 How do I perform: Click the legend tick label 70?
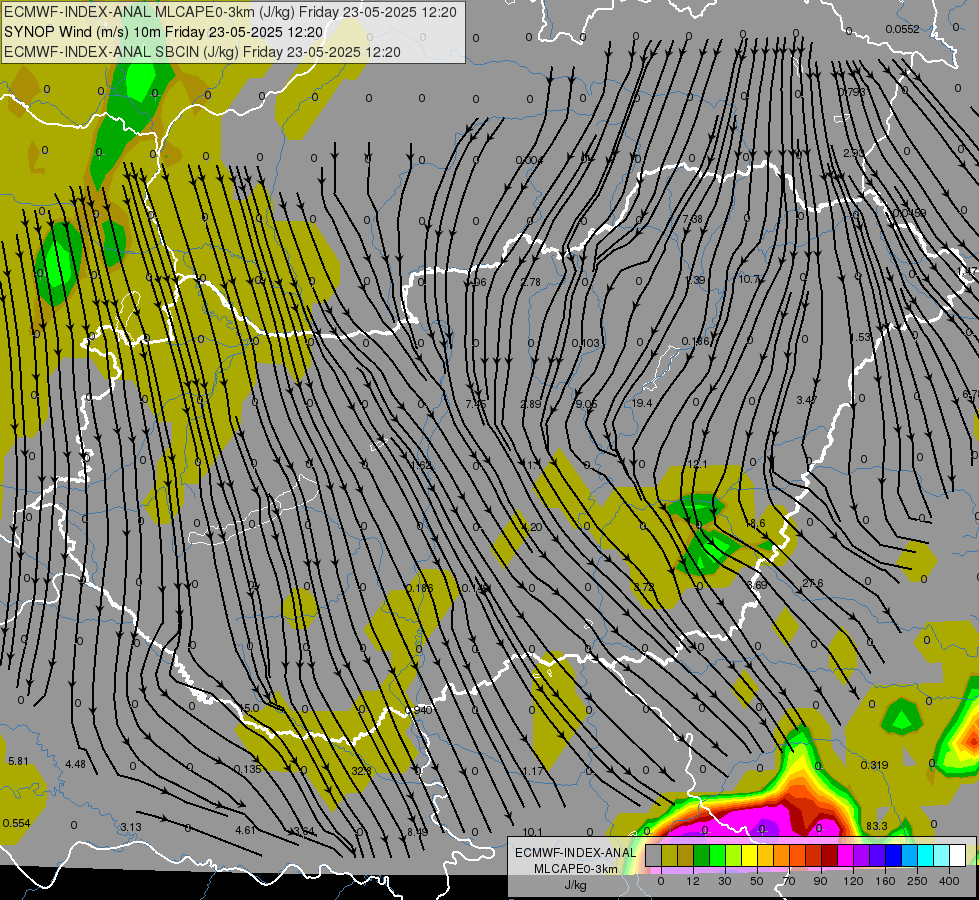point(789,881)
